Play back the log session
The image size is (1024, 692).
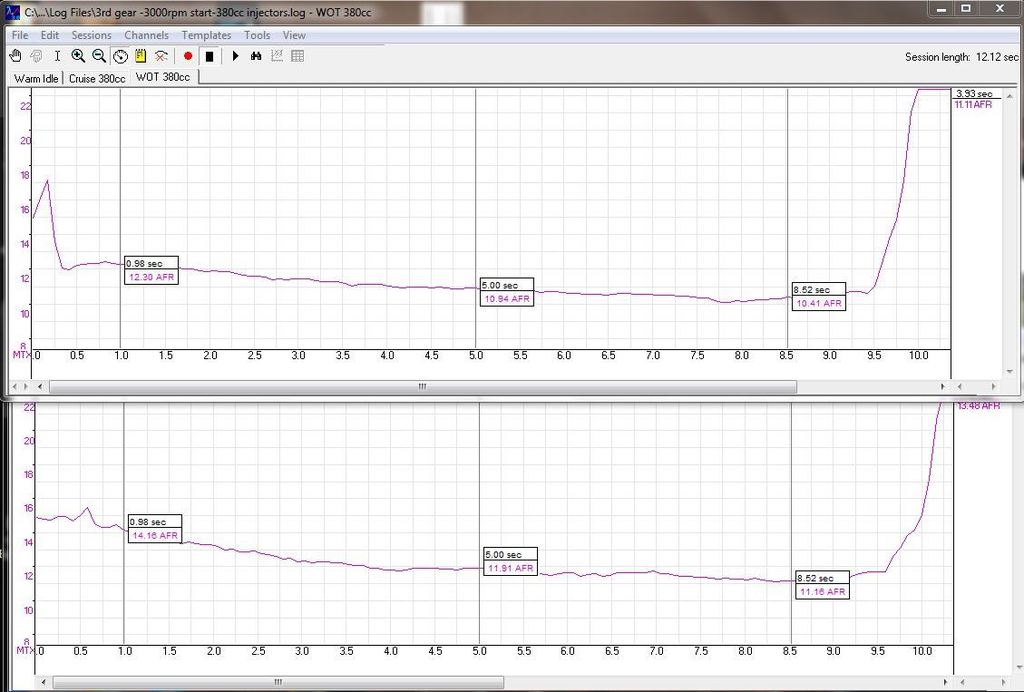coord(236,56)
